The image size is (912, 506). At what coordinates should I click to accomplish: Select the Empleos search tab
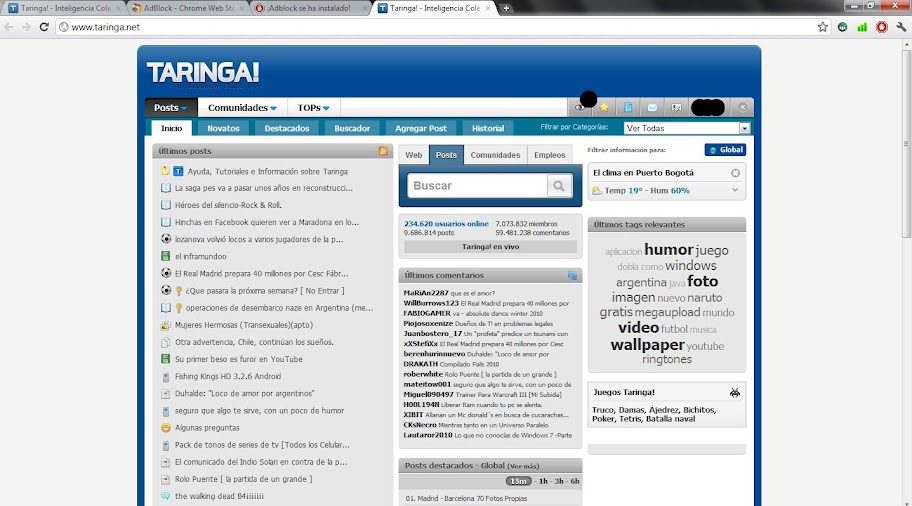point(550,155)
